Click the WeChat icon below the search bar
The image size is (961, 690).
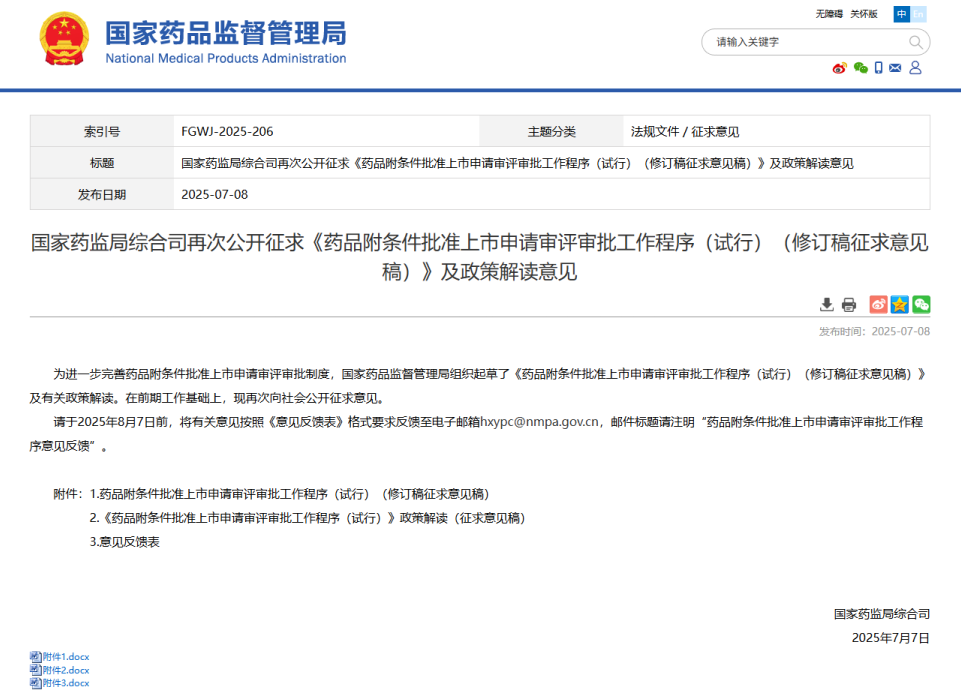coord(861,68)
